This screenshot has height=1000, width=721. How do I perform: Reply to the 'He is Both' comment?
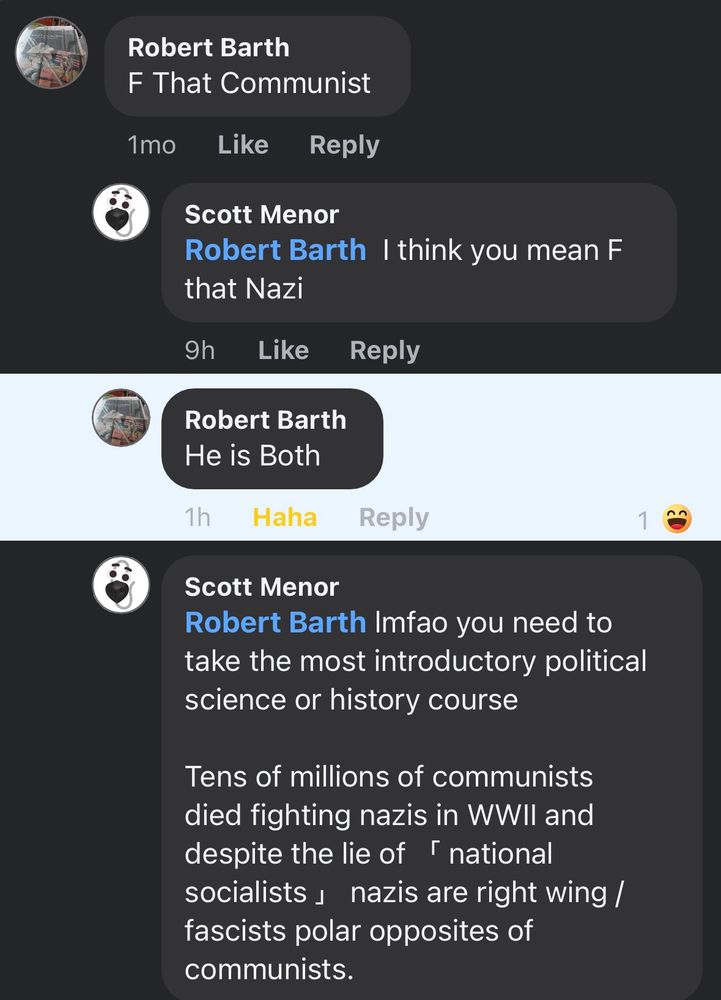(394, 517)
